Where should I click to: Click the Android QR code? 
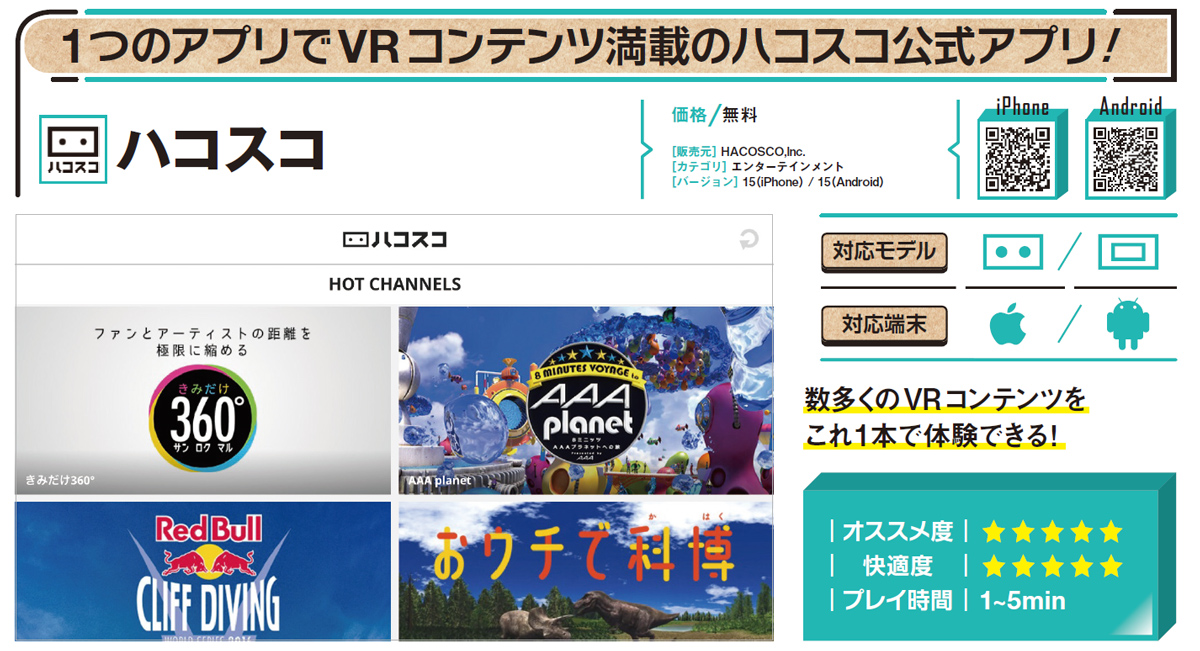pyautogui.click(x=1126, y=157)
